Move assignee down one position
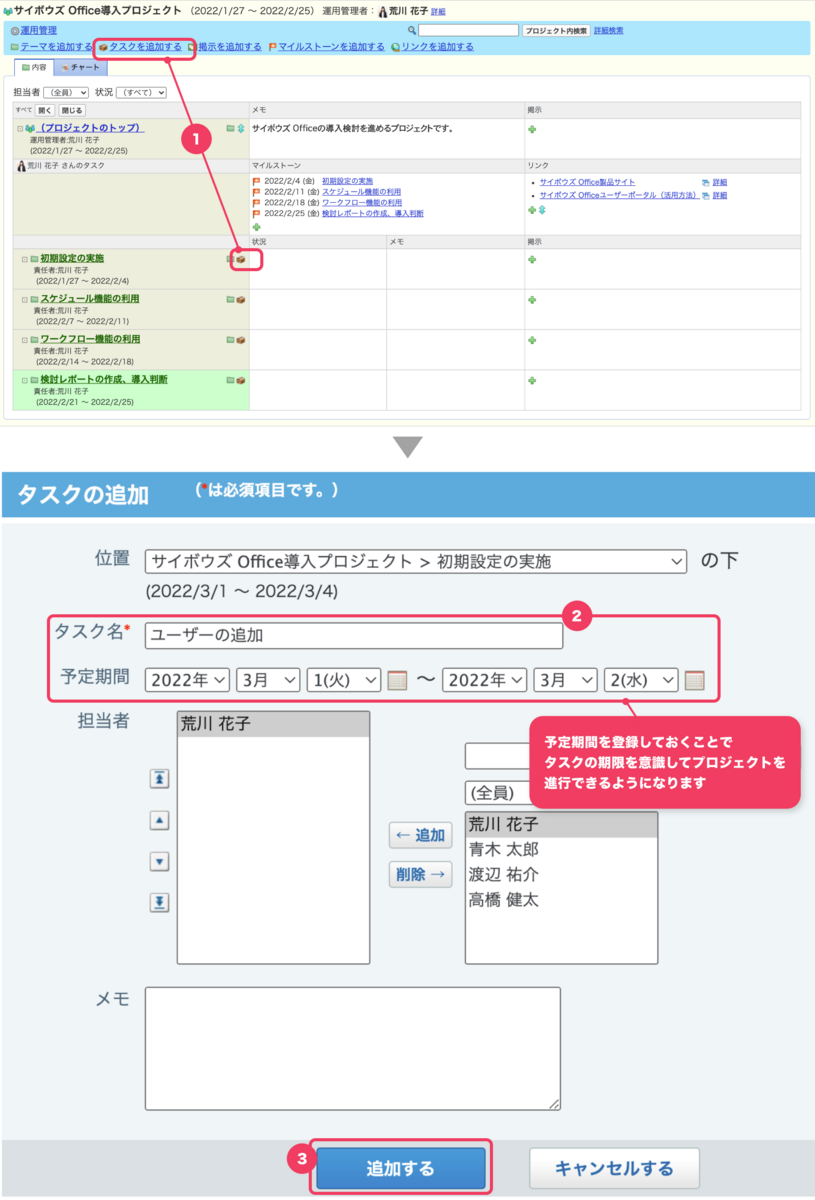This screenshot has width=815, height=1200. click(159, 861)
